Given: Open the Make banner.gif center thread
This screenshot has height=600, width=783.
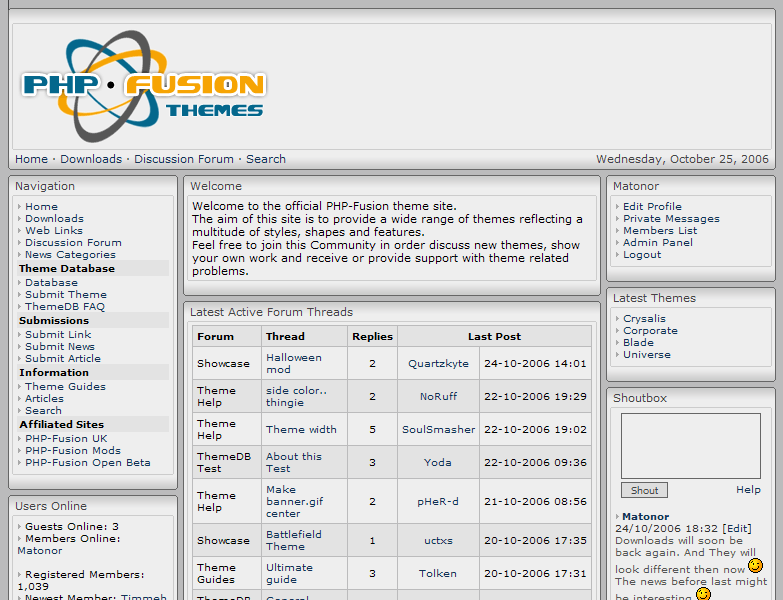Looking at the screenshot, I should coord(295,501).
